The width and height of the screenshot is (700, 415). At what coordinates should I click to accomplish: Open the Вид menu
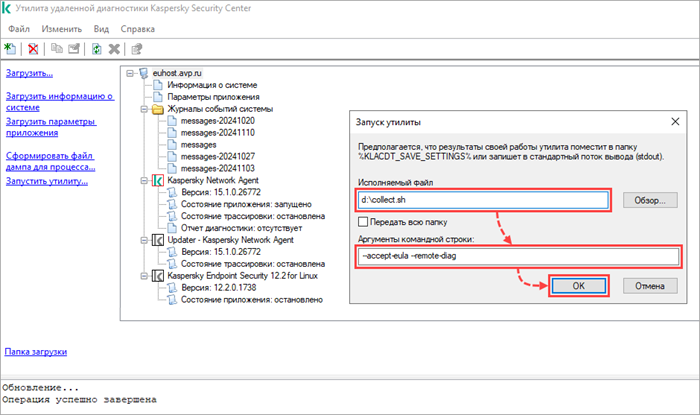[x=101, y=29]
